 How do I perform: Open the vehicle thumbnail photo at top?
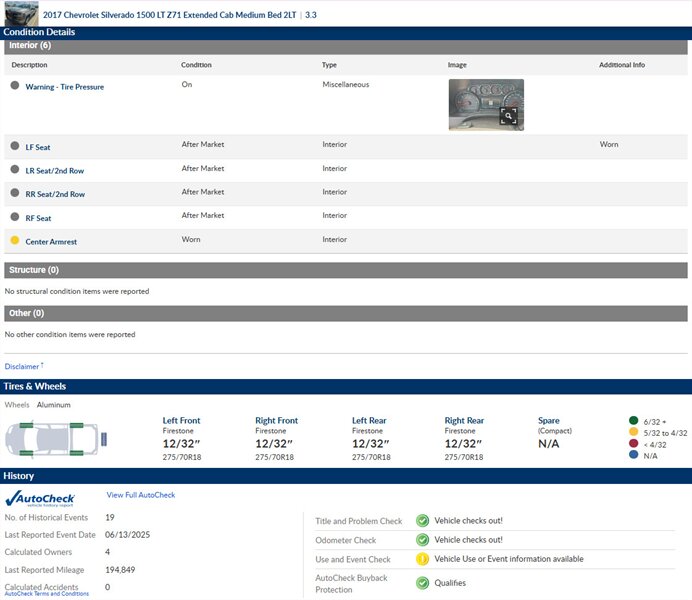22,13
